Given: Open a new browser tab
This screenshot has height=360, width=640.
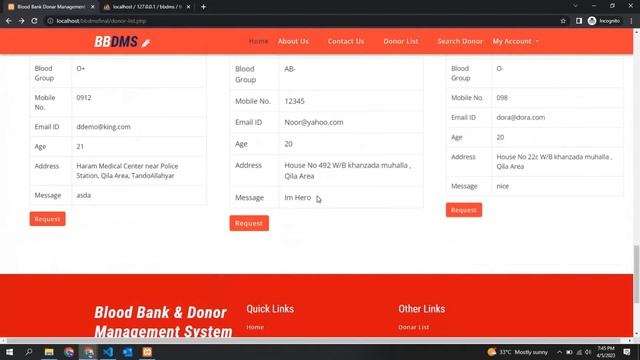Looking at the screenshot, I should pyautogui.click(x=203, y=7).
